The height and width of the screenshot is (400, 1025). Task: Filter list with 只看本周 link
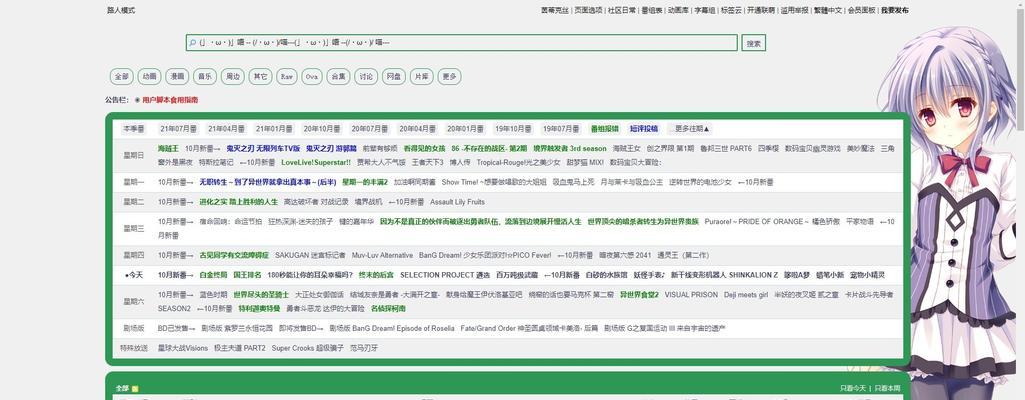[887, 388]
